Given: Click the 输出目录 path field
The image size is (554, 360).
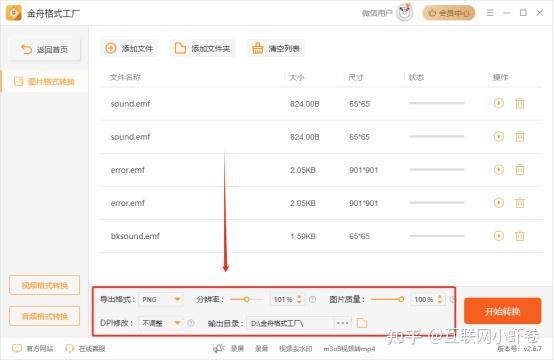Looking at the screenshot, I should coord(290,323).
